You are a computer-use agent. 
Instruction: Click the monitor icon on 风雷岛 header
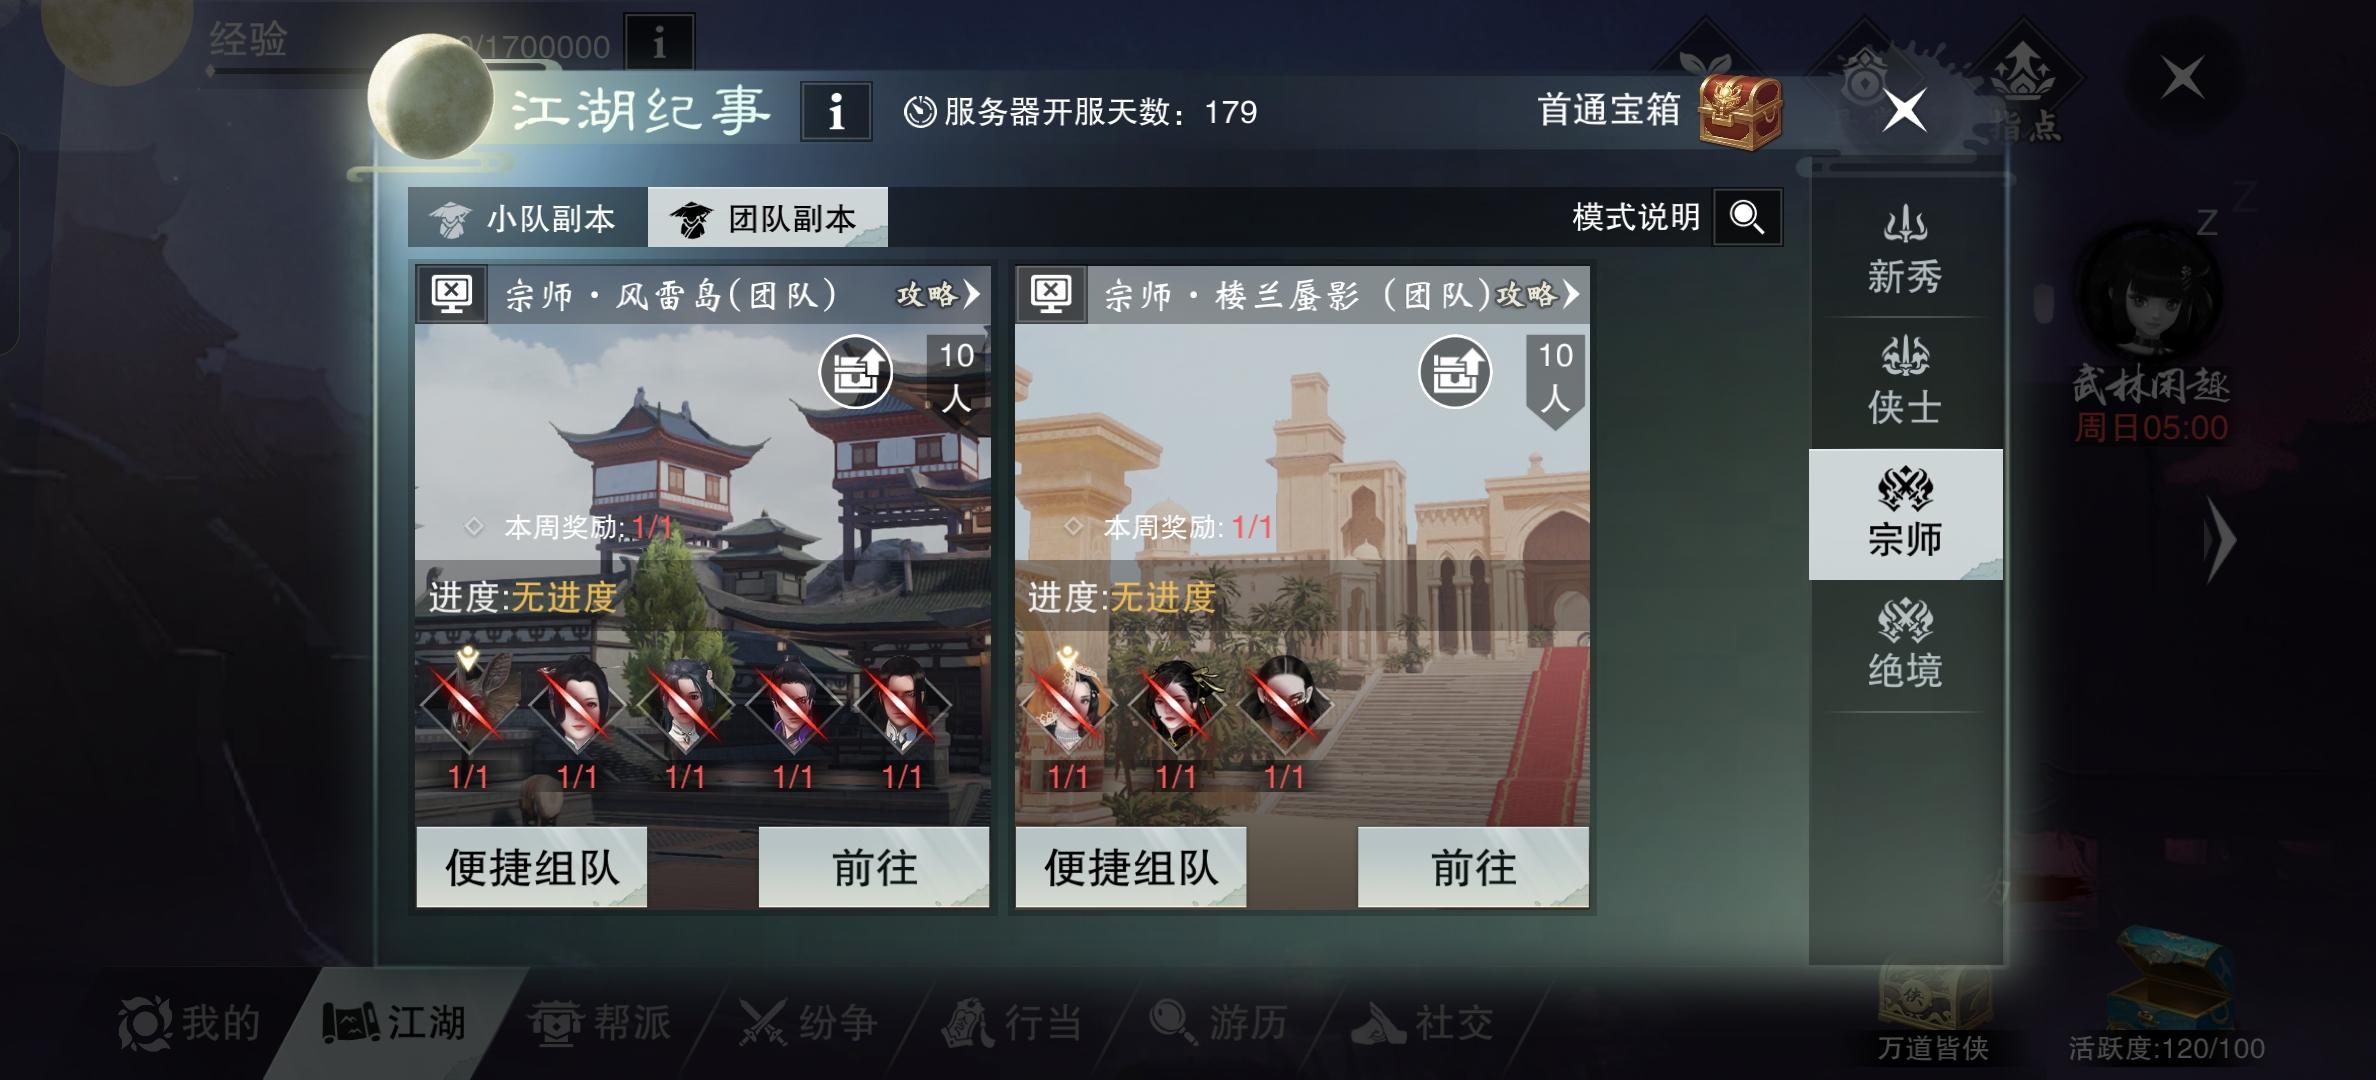point(451,294)
